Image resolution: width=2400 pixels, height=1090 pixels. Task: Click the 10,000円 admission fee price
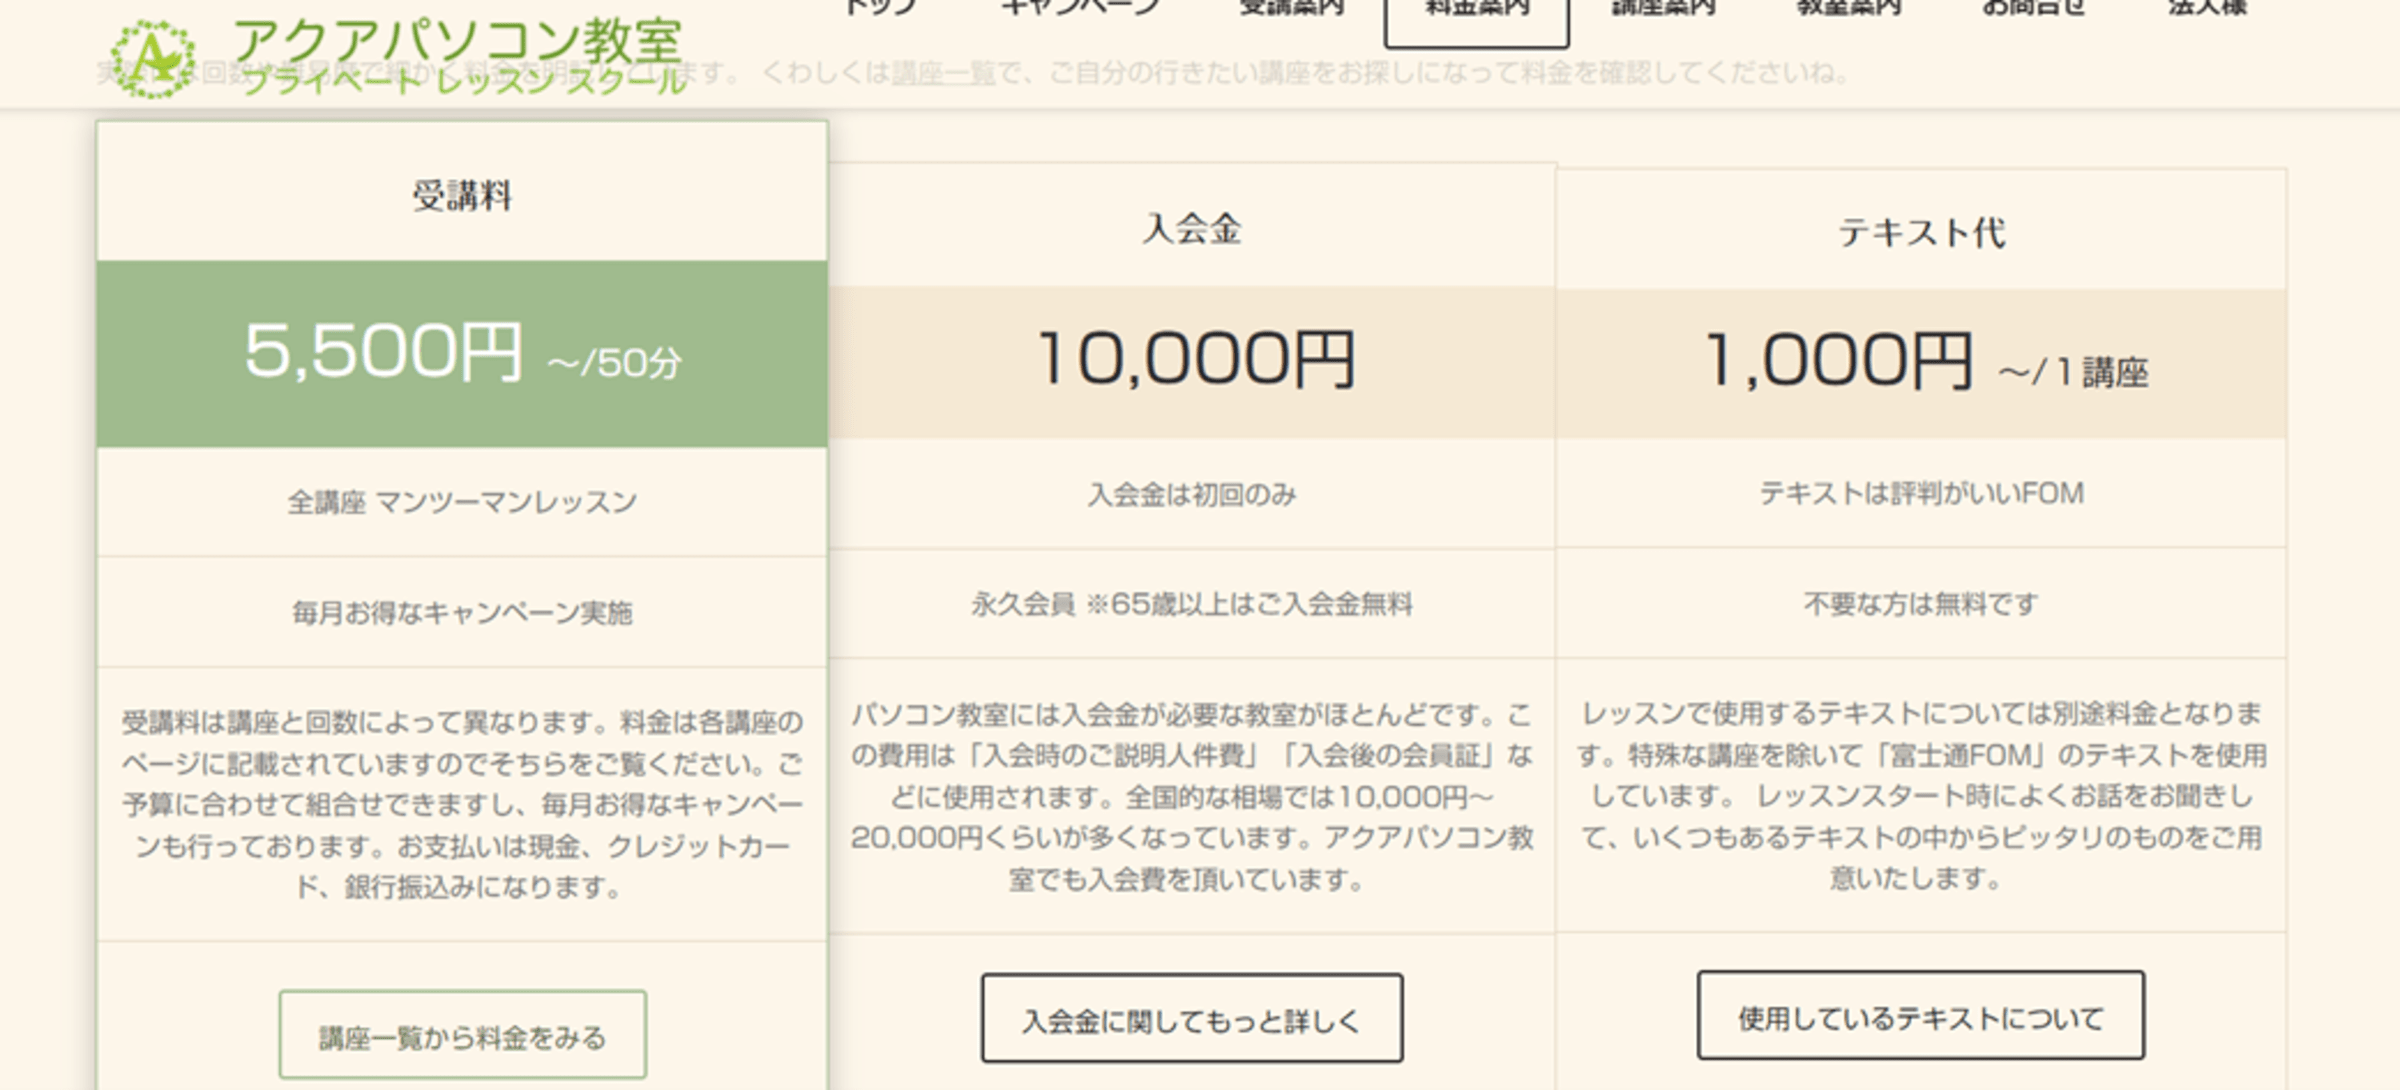coord(1196,360)
